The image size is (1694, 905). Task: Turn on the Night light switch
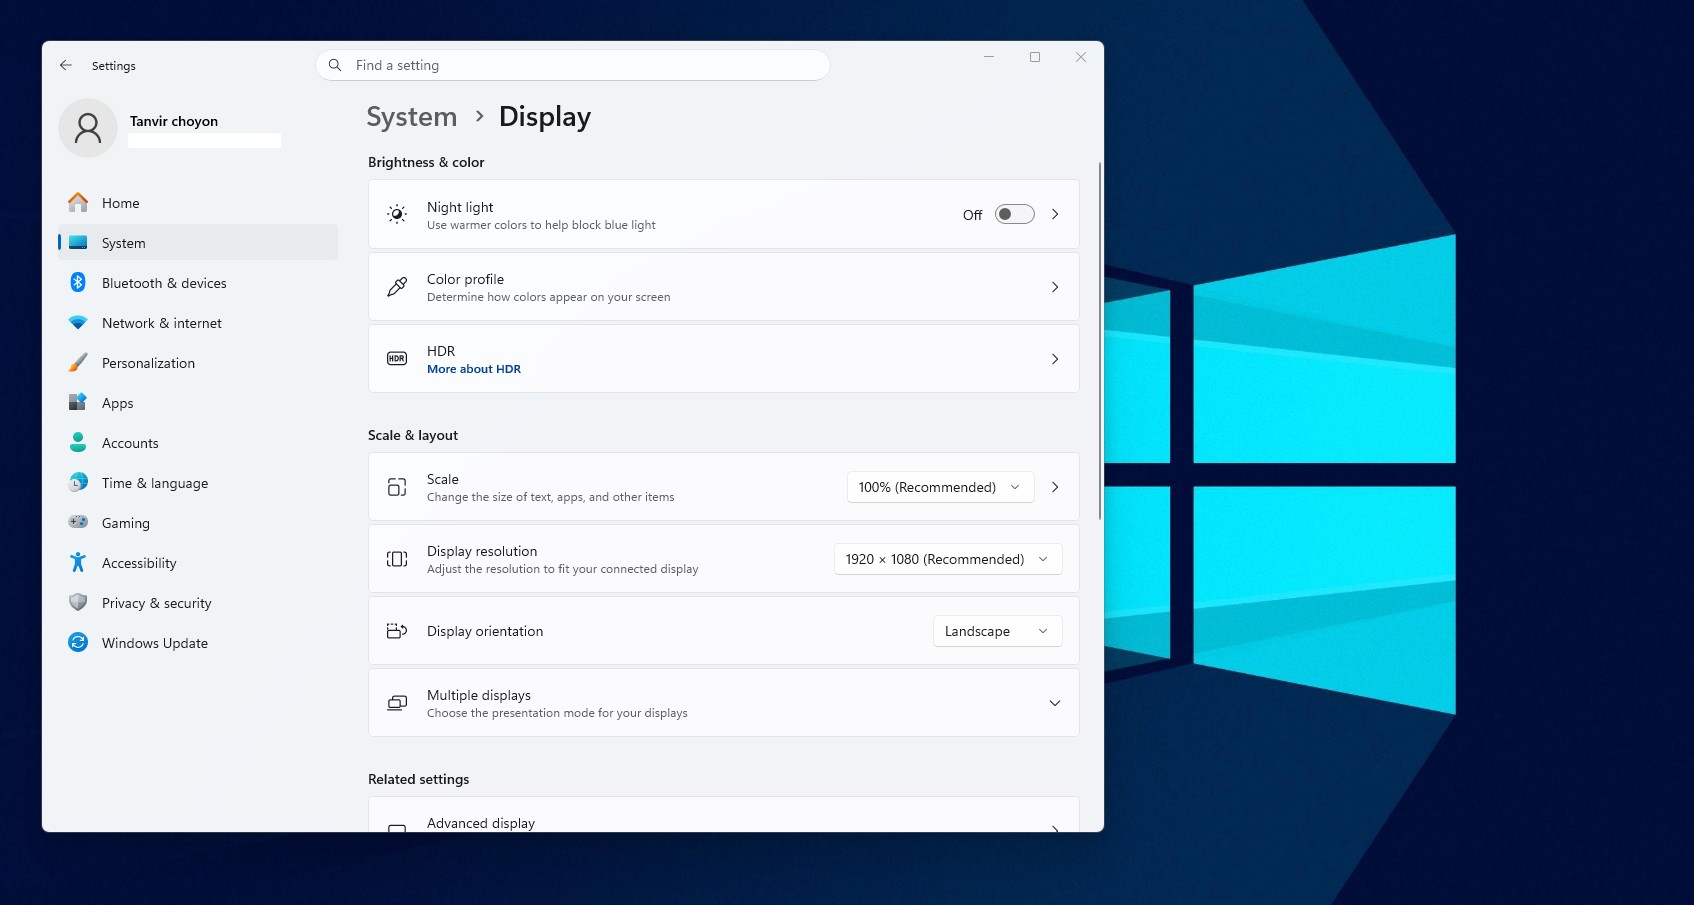1014,214
